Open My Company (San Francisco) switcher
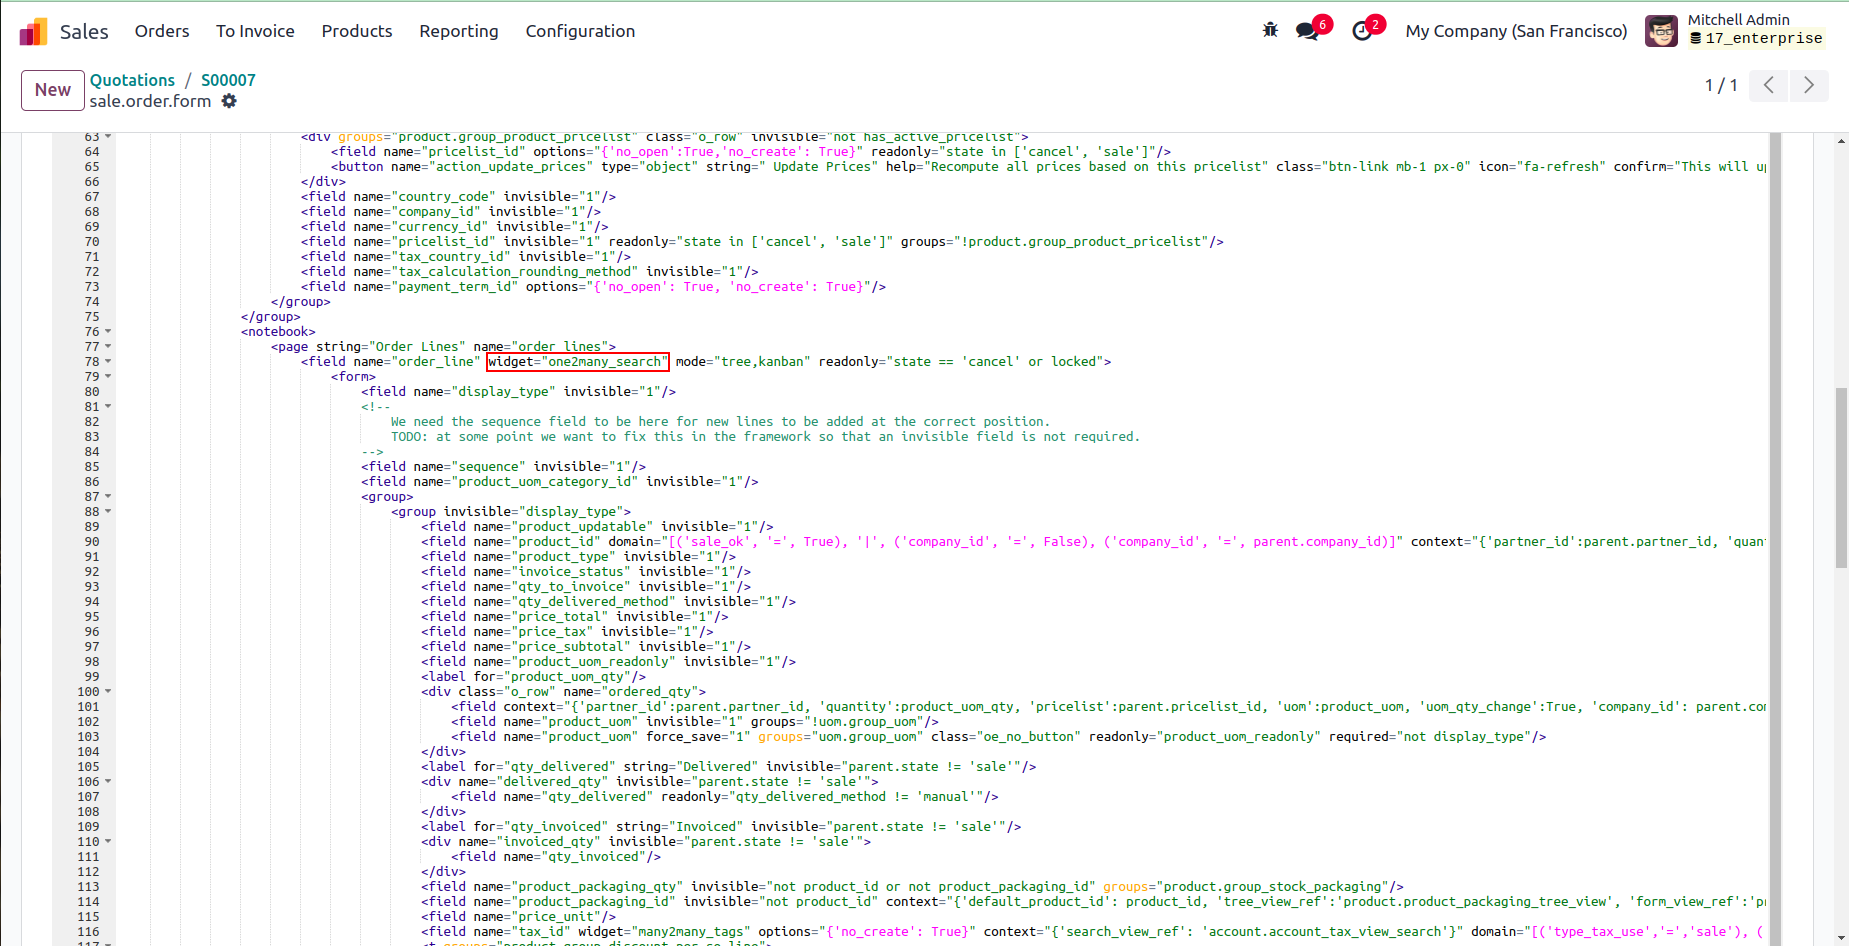This screenshot has height=946, width=1849. [1516, 31]
